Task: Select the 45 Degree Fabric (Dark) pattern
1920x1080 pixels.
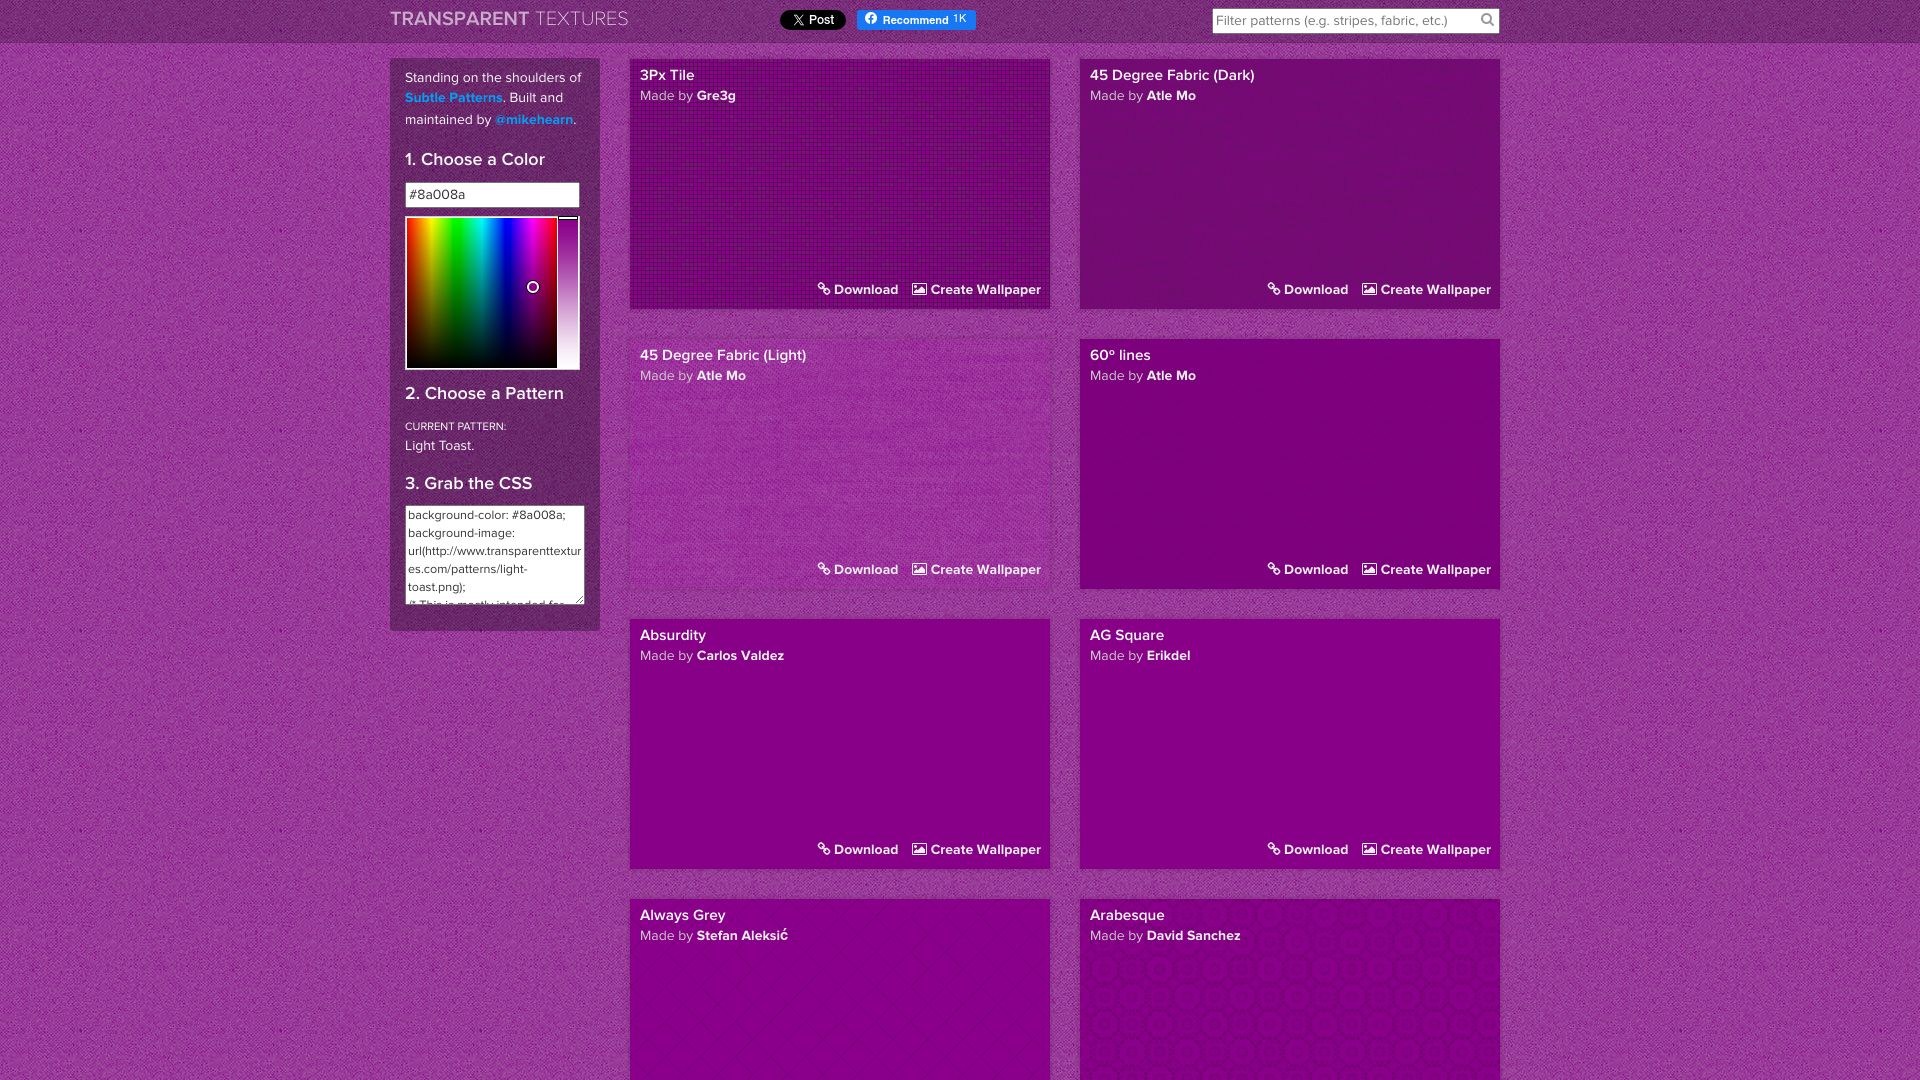Action: point(1290,184)
